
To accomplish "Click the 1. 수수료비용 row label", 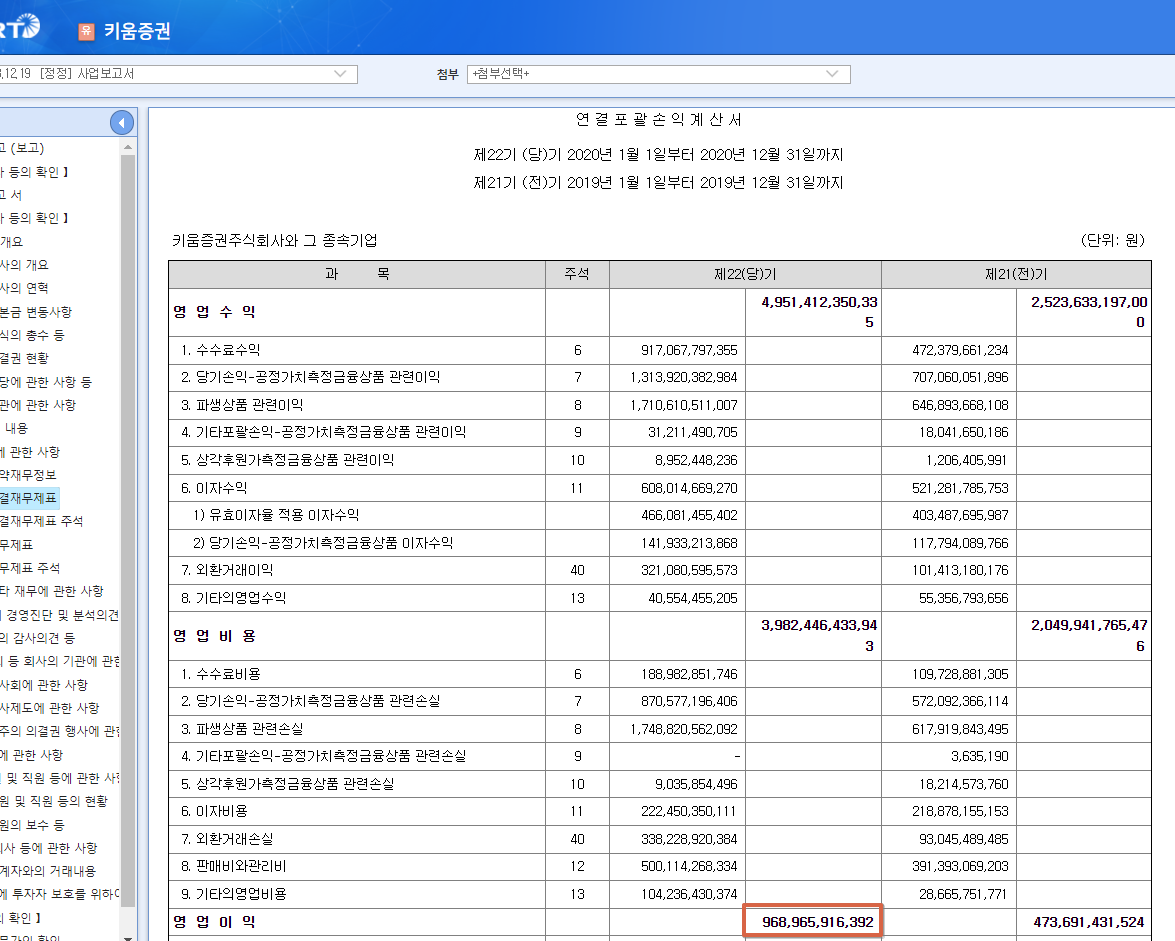I will 220,674.
